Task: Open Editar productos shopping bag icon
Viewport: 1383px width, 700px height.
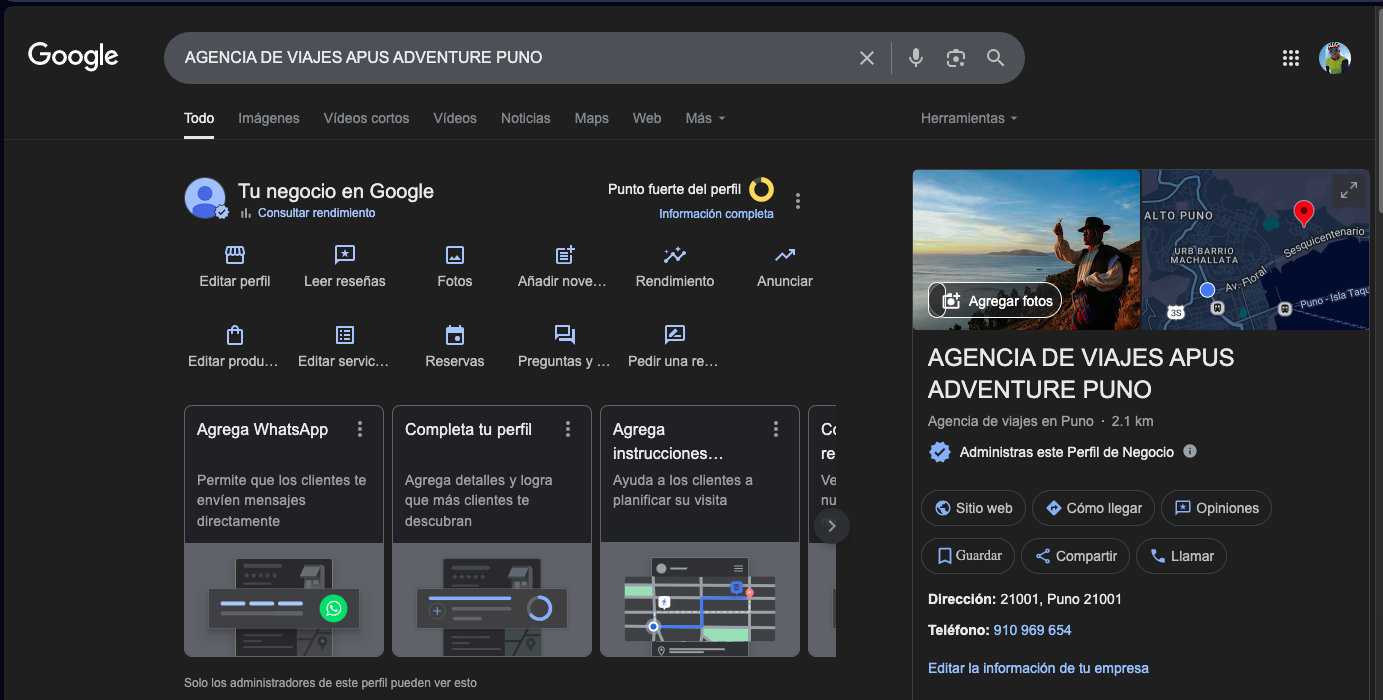Action: 235,335
